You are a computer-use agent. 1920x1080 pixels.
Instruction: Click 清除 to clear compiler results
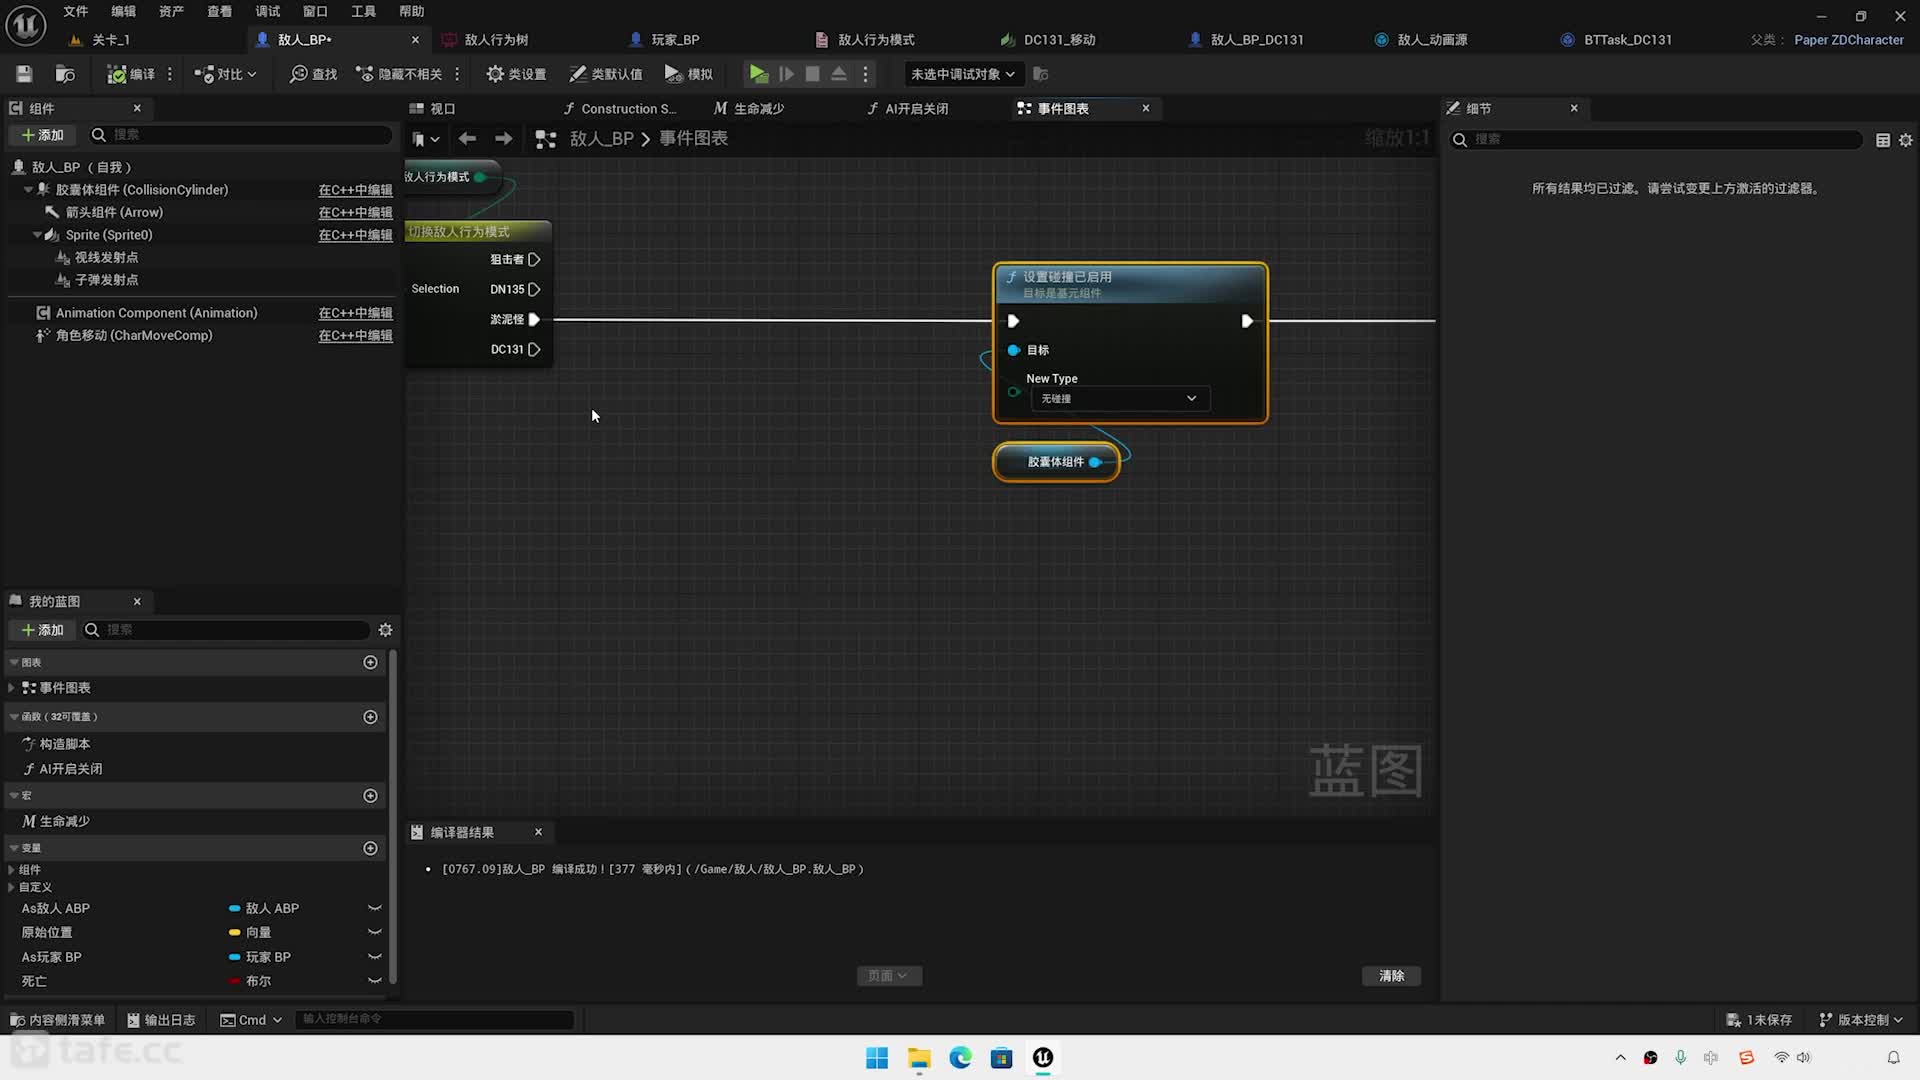point(1391,976)
